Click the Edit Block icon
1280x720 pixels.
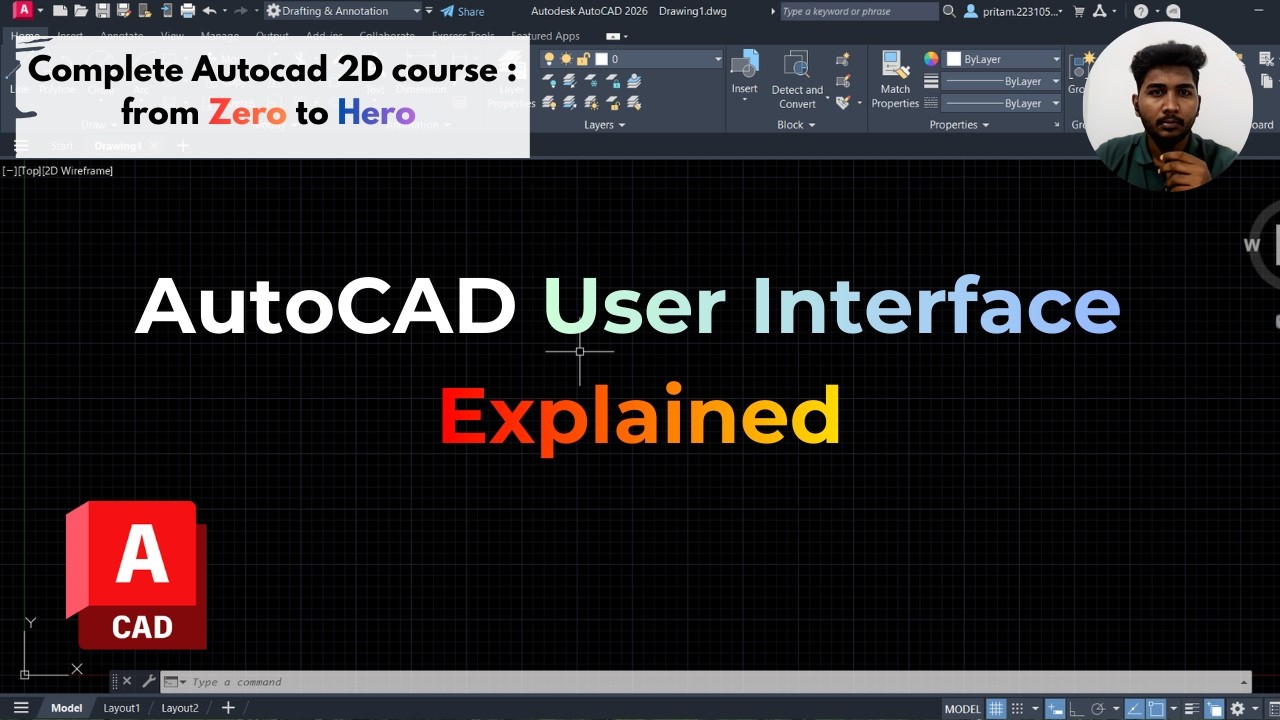[x=843, y=81]
